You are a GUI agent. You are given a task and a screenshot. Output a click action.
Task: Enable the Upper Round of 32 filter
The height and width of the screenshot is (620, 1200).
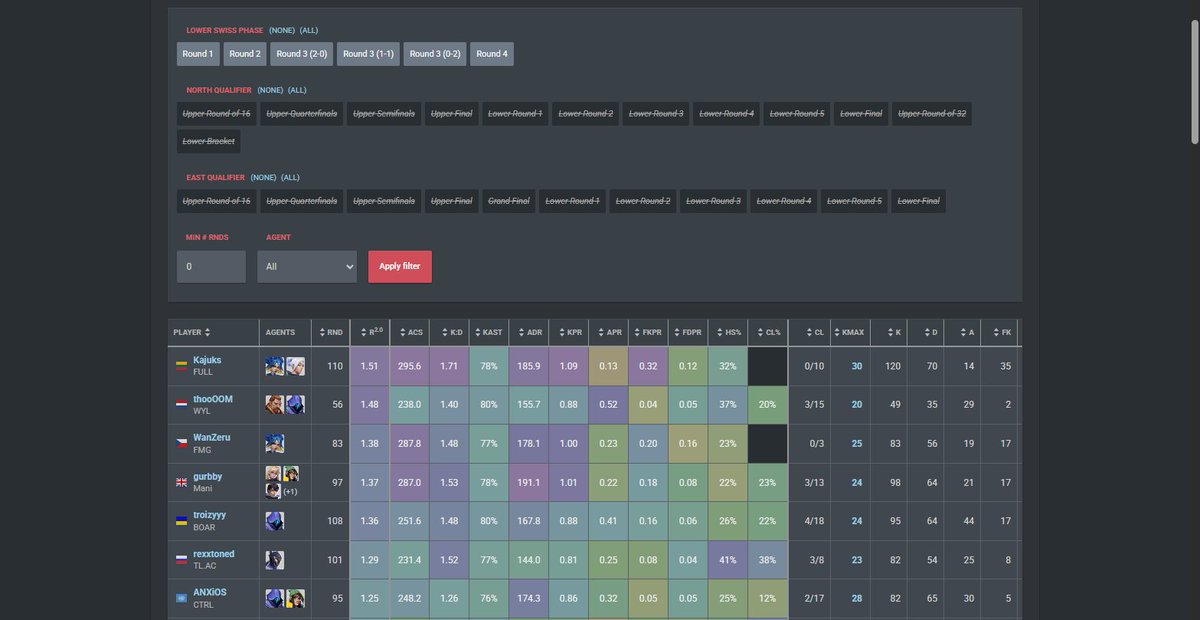(932, 114)
